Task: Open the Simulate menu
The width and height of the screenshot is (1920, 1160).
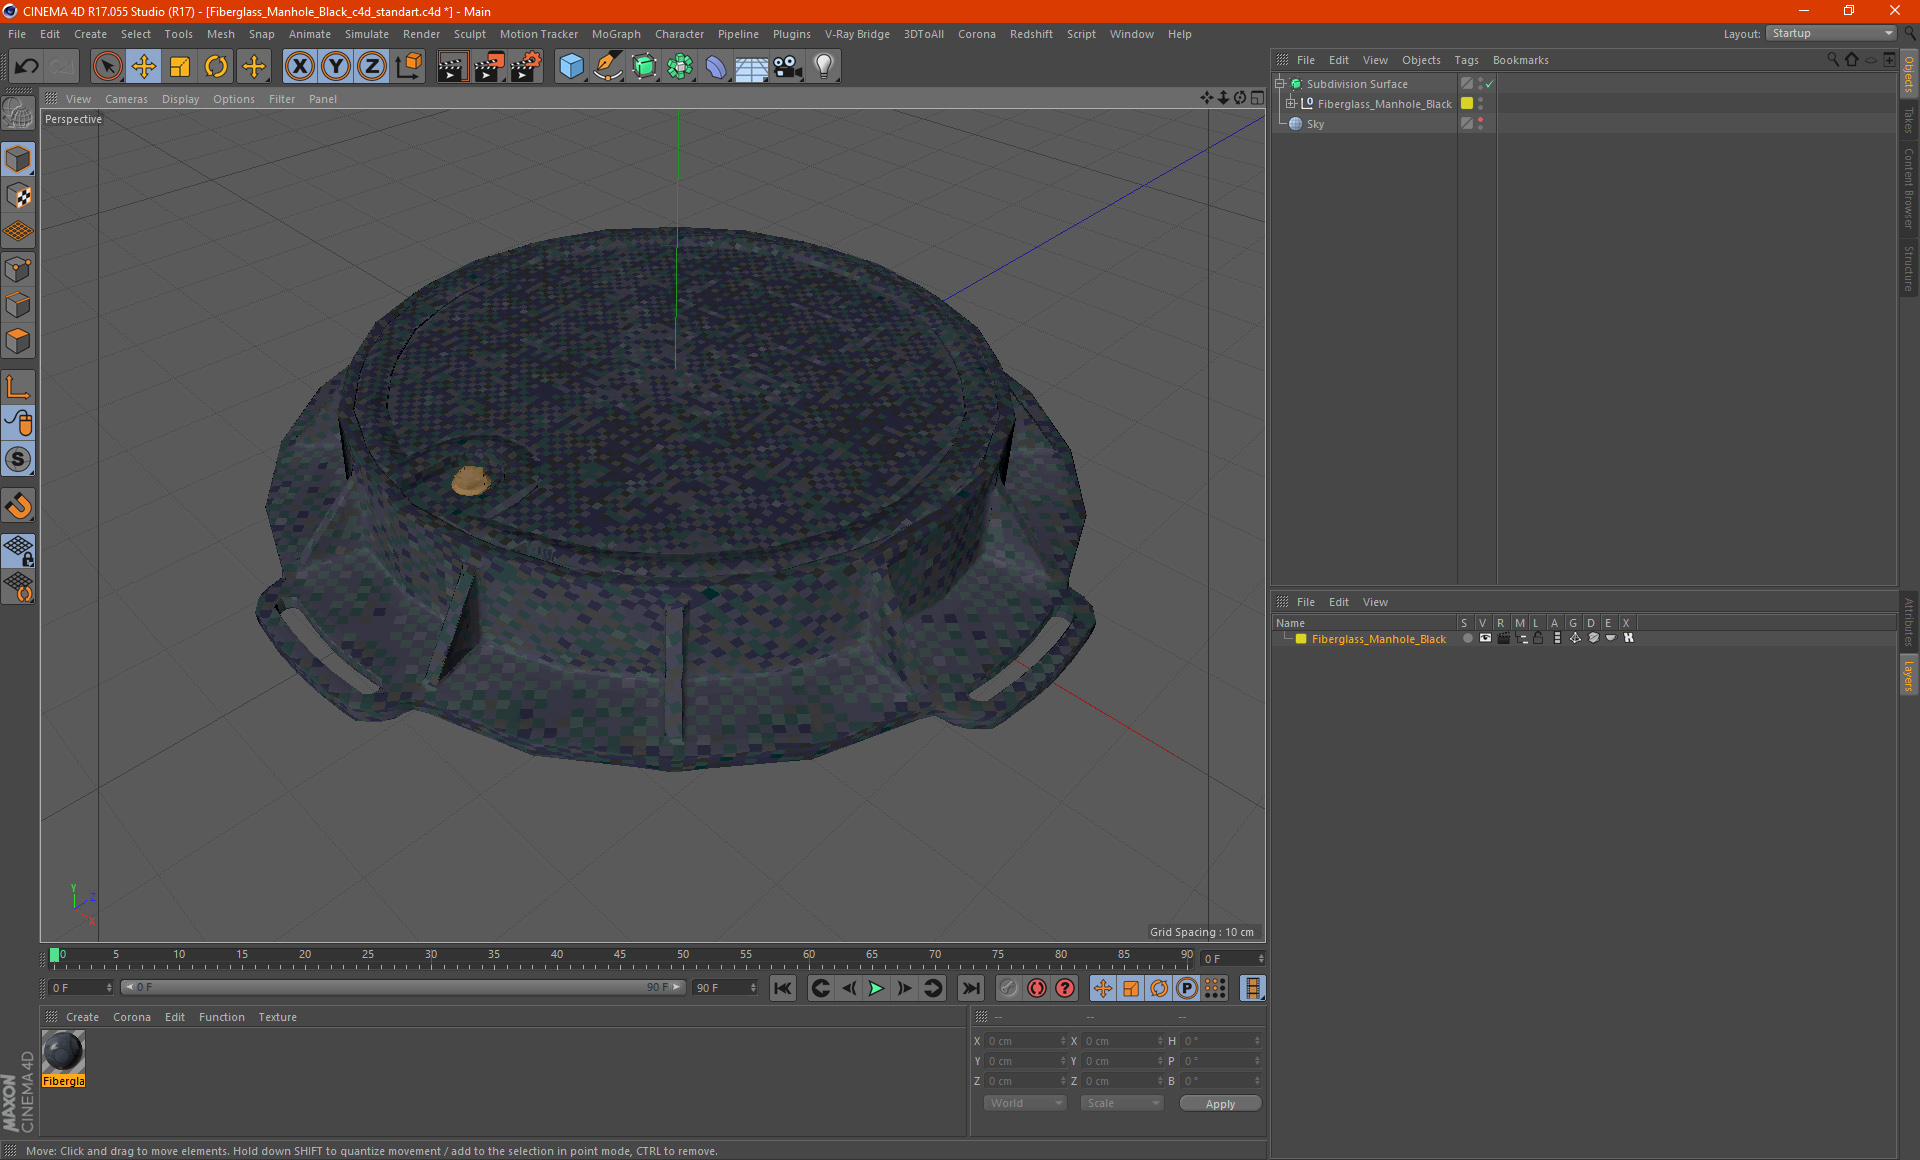Action: click(366, 34)
